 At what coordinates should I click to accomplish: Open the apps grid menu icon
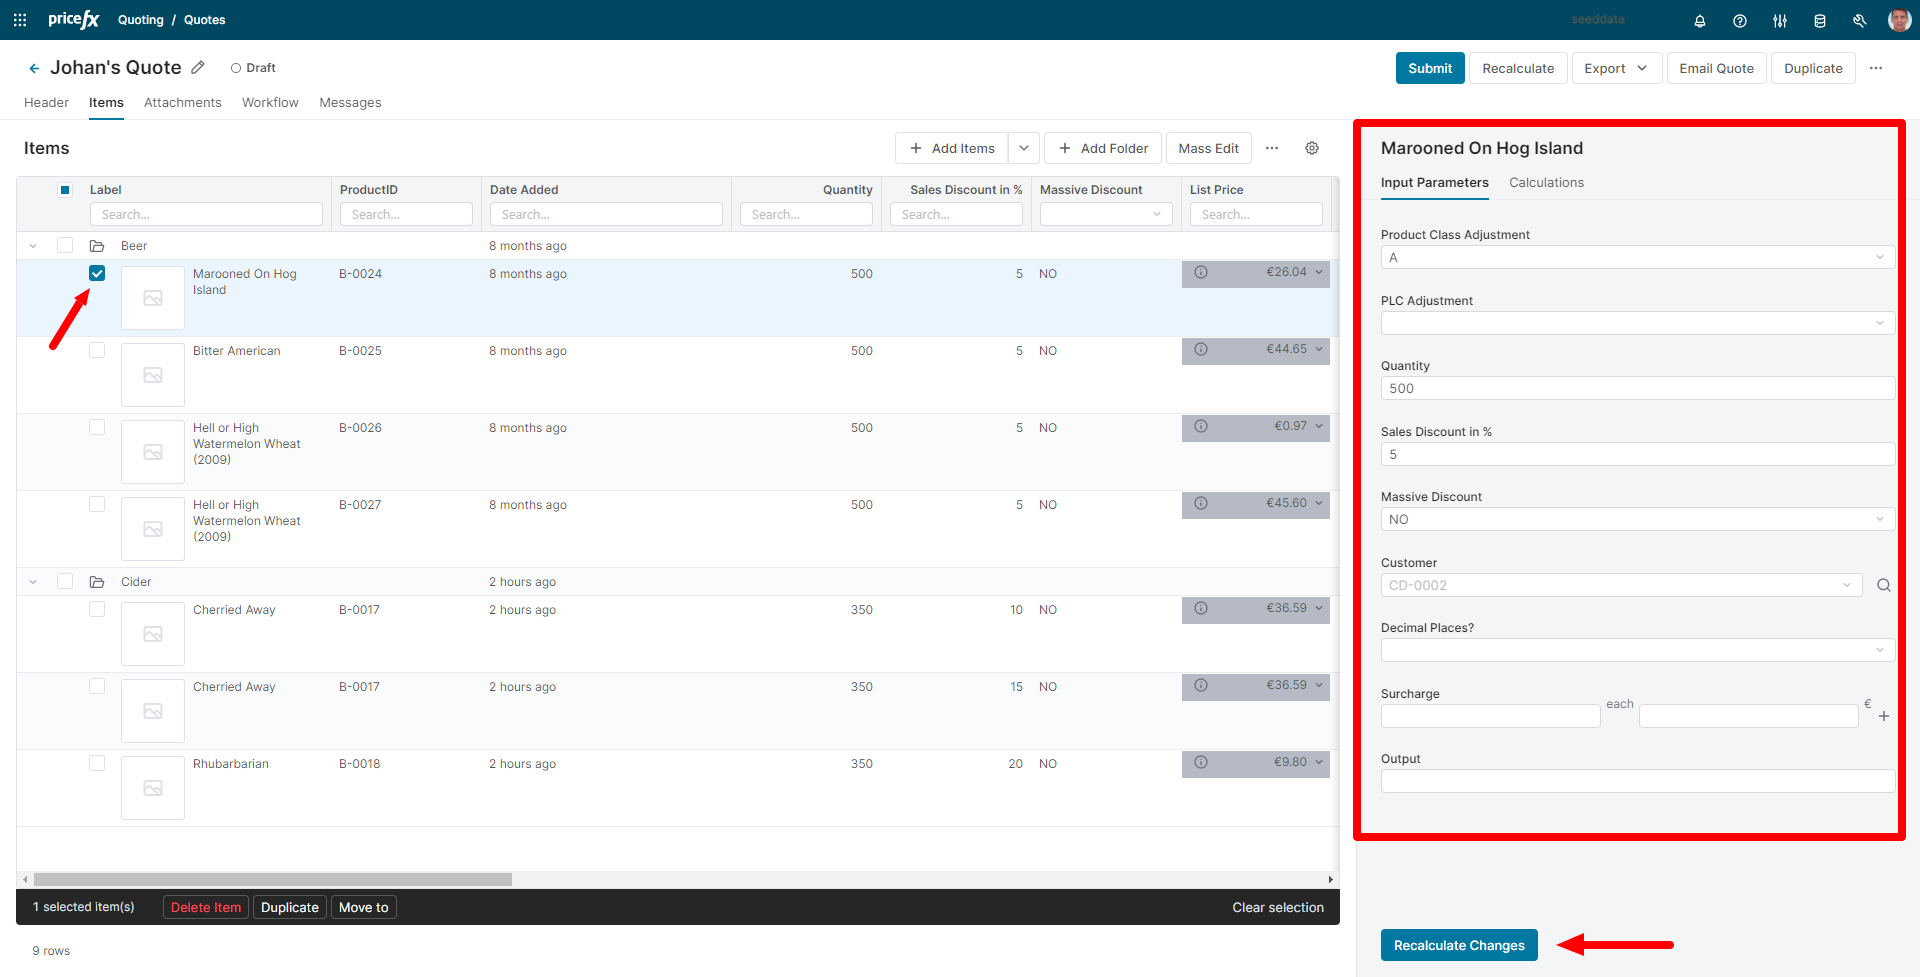tap(20, 20)
